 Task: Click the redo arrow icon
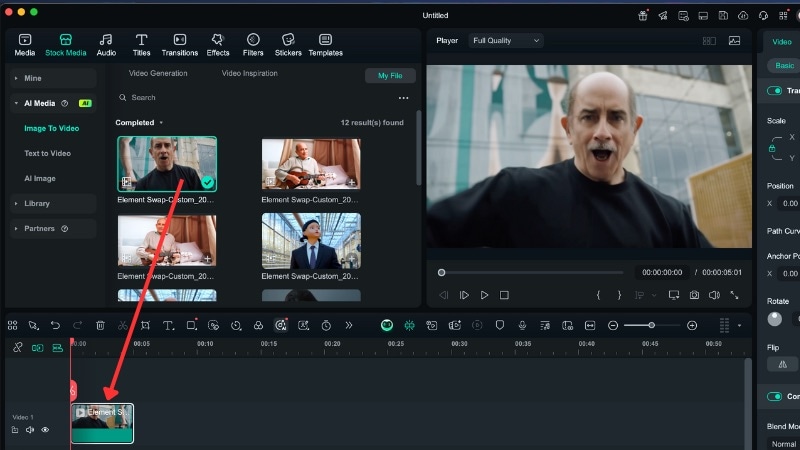78,325
